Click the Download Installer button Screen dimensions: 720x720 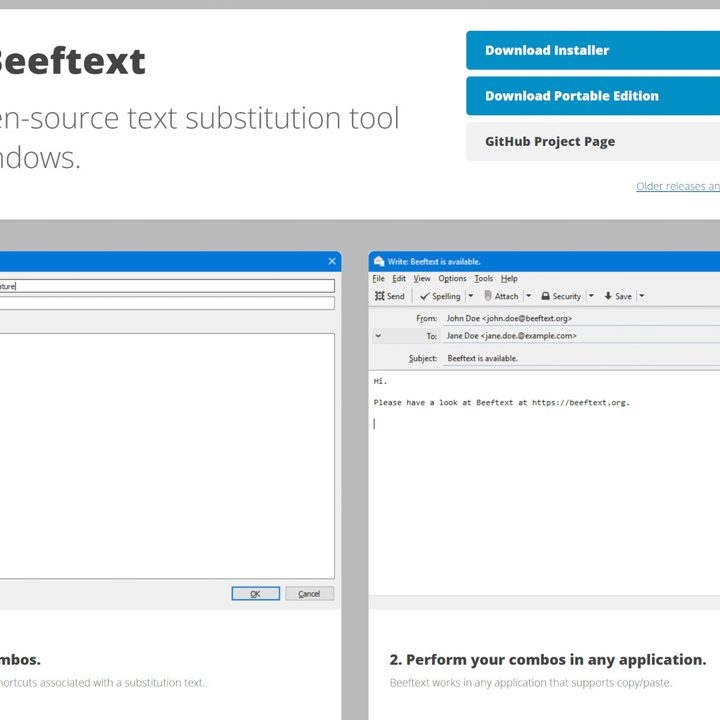click(x=593, y=51)
